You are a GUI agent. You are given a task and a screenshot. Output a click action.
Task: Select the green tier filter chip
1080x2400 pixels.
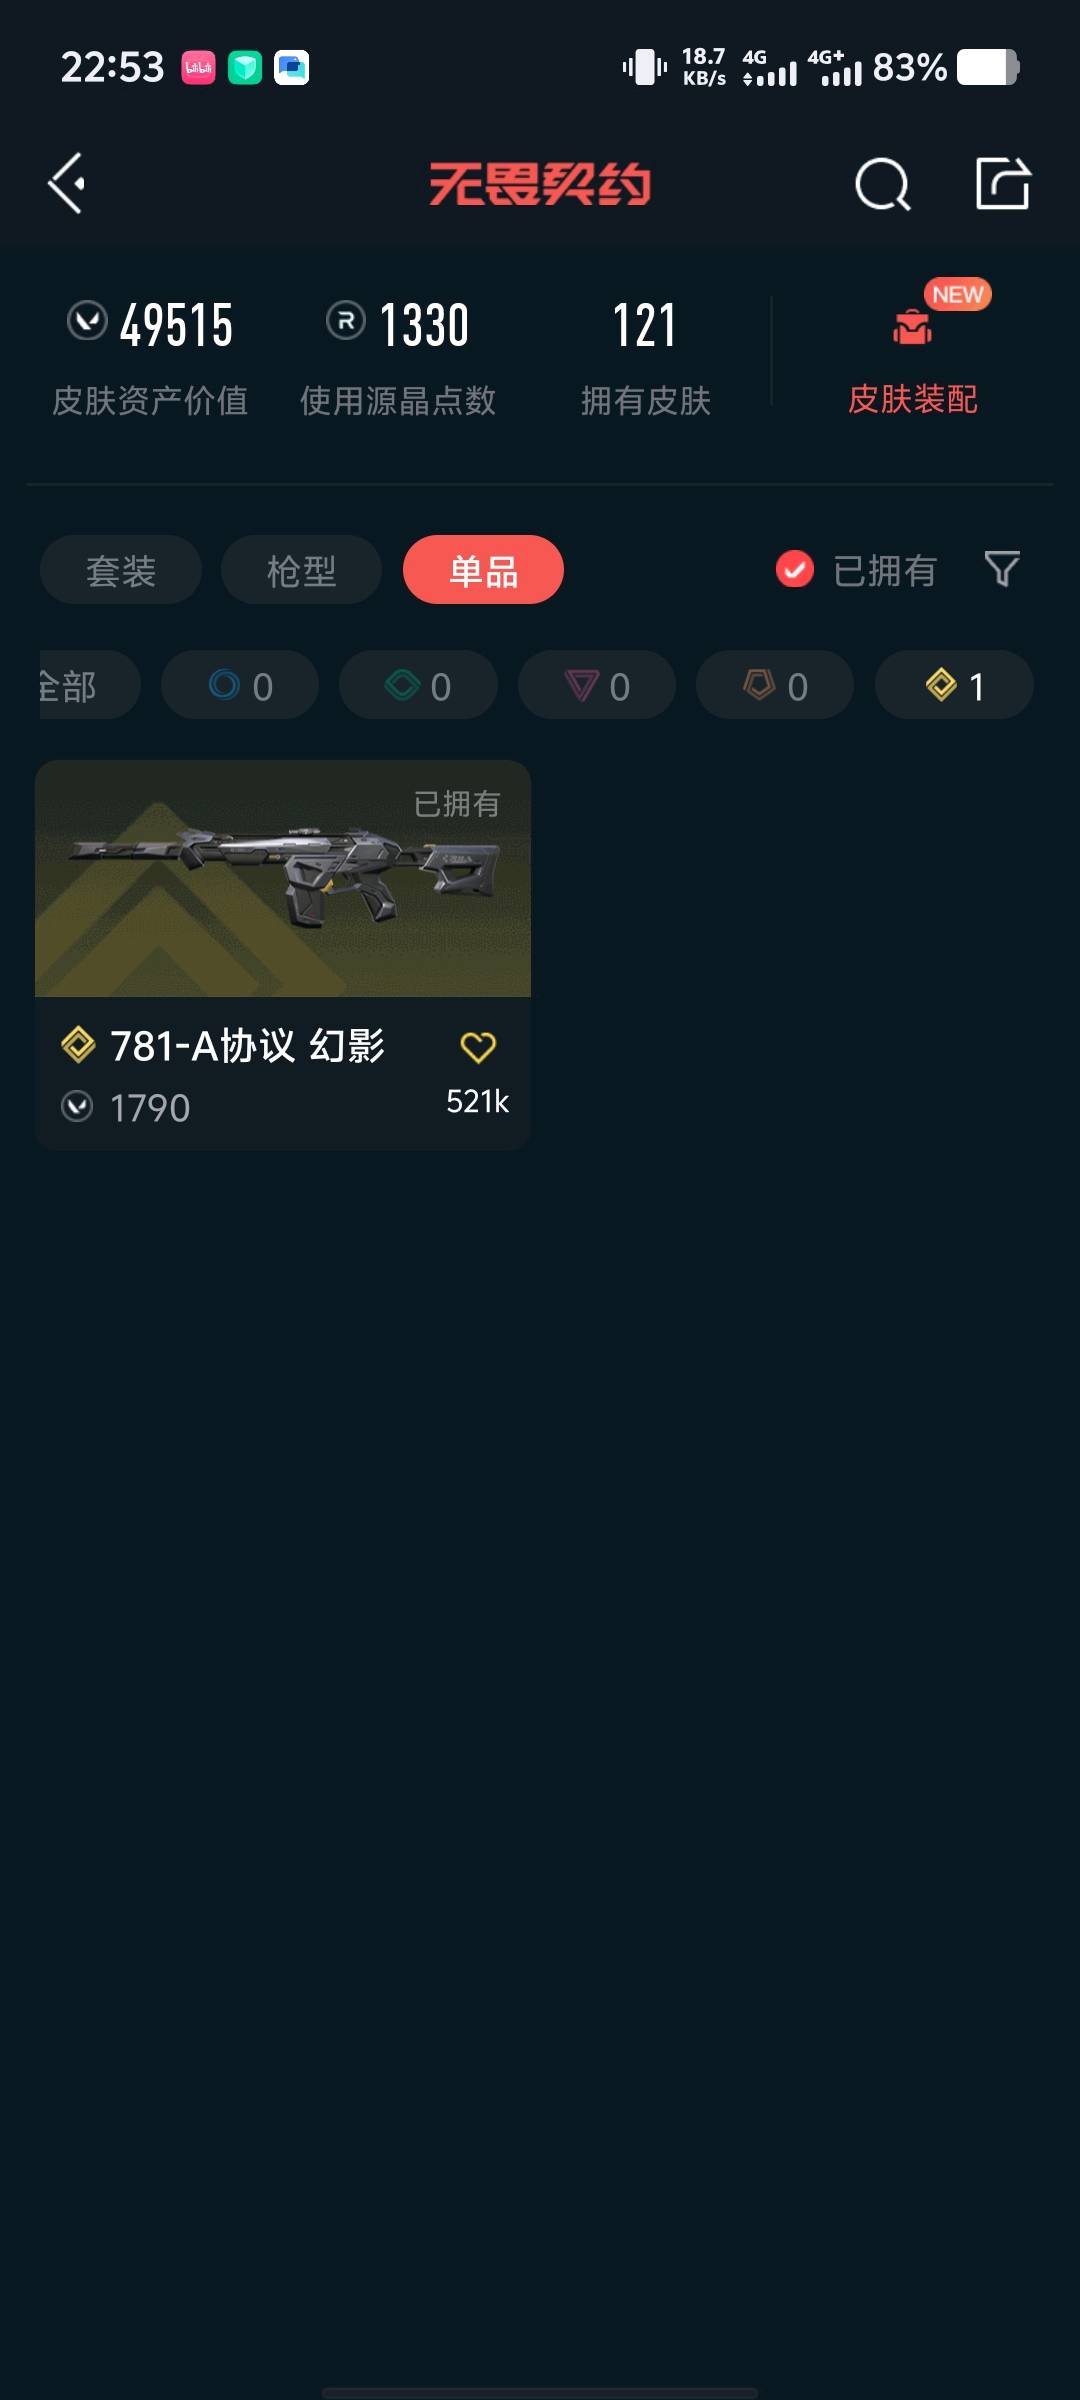click(x=418, y=685)
